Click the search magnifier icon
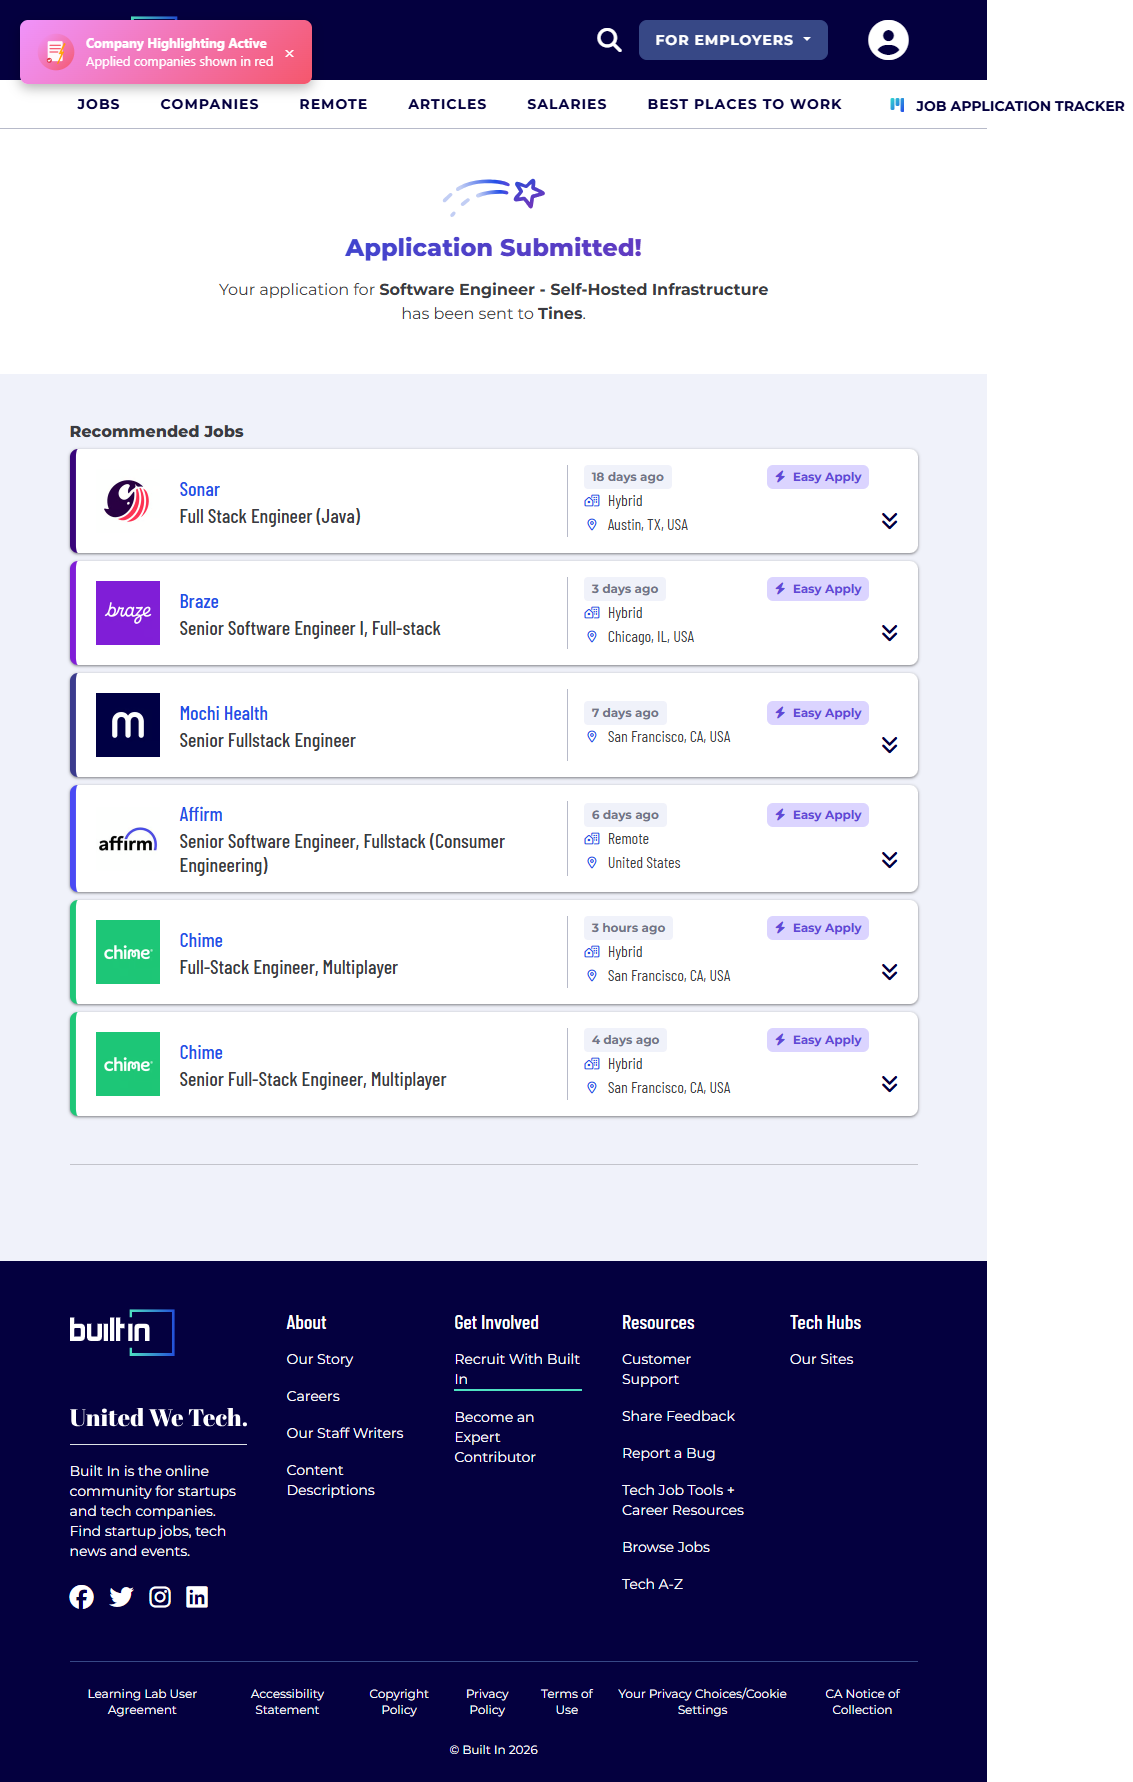 pyautogui.click(x=609, y=40)
